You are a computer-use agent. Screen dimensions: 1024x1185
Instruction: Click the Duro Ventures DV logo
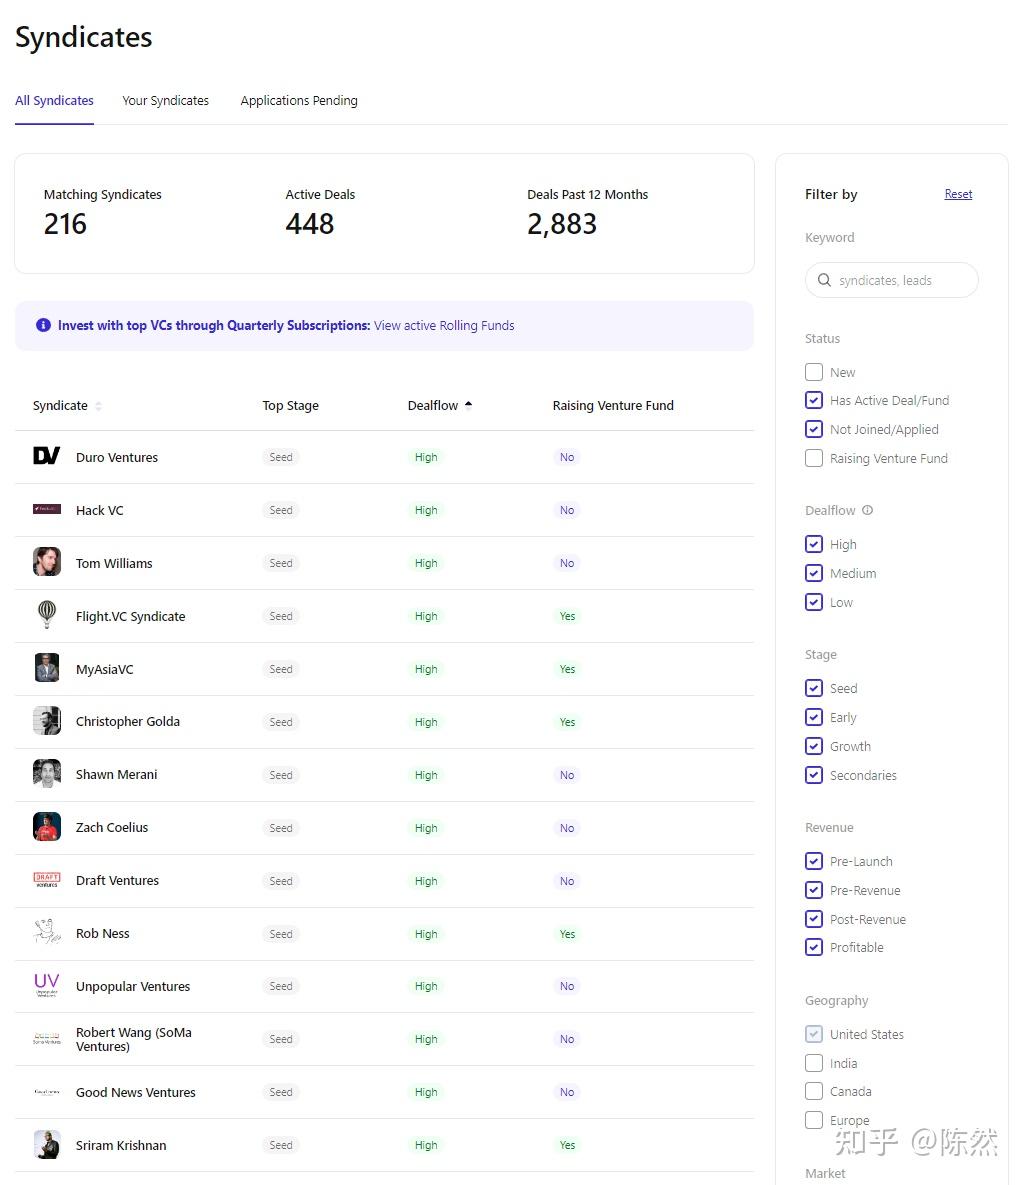click(46, 457)
